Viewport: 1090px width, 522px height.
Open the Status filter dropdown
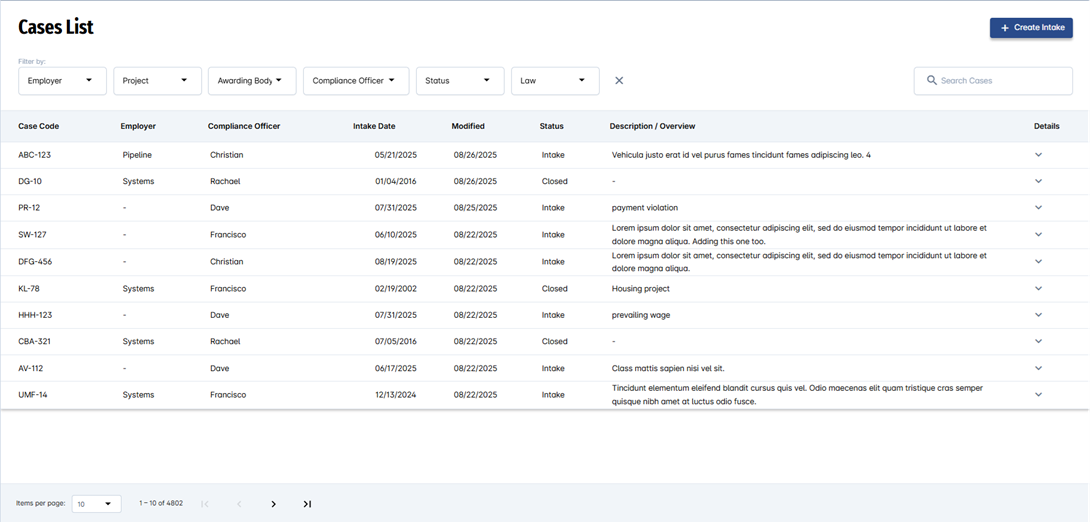click(x=460, y=81)
